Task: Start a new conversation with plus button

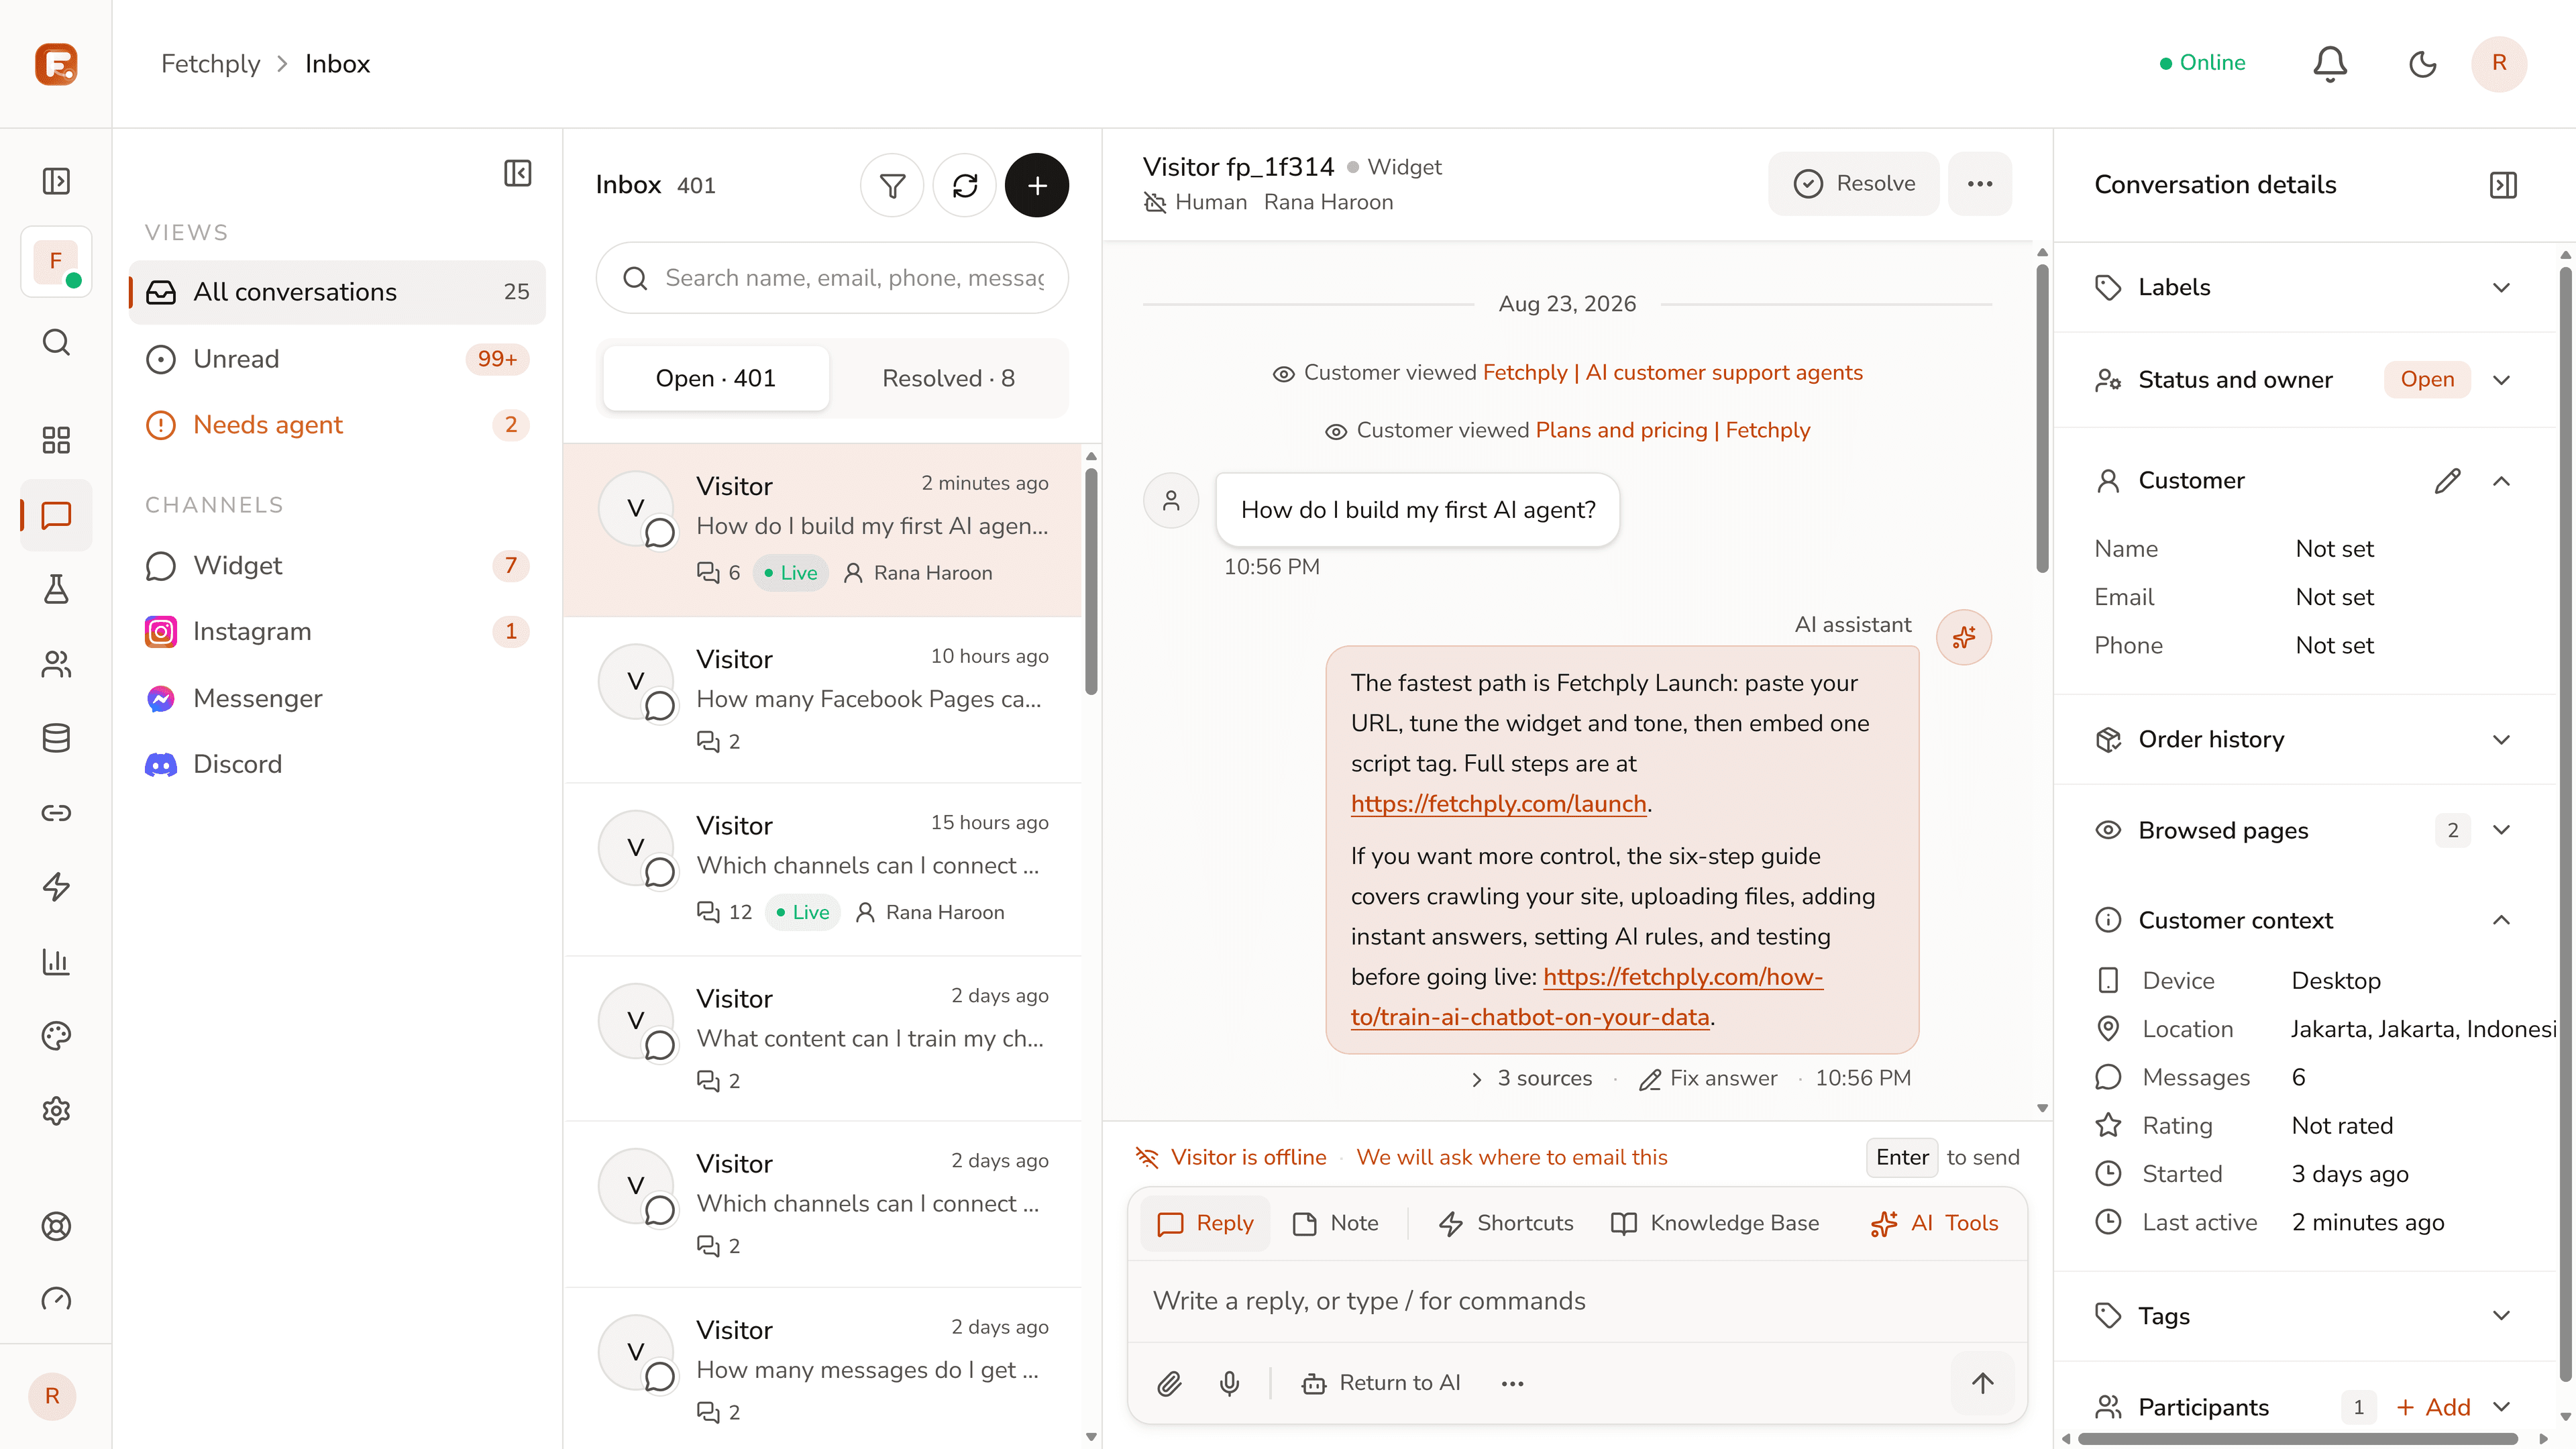Action: coord(1037,185)
